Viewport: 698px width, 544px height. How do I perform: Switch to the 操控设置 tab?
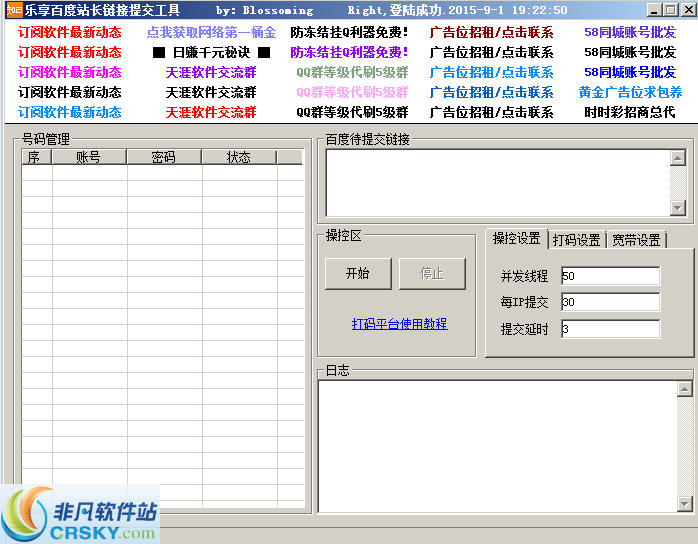coord(516,239)
